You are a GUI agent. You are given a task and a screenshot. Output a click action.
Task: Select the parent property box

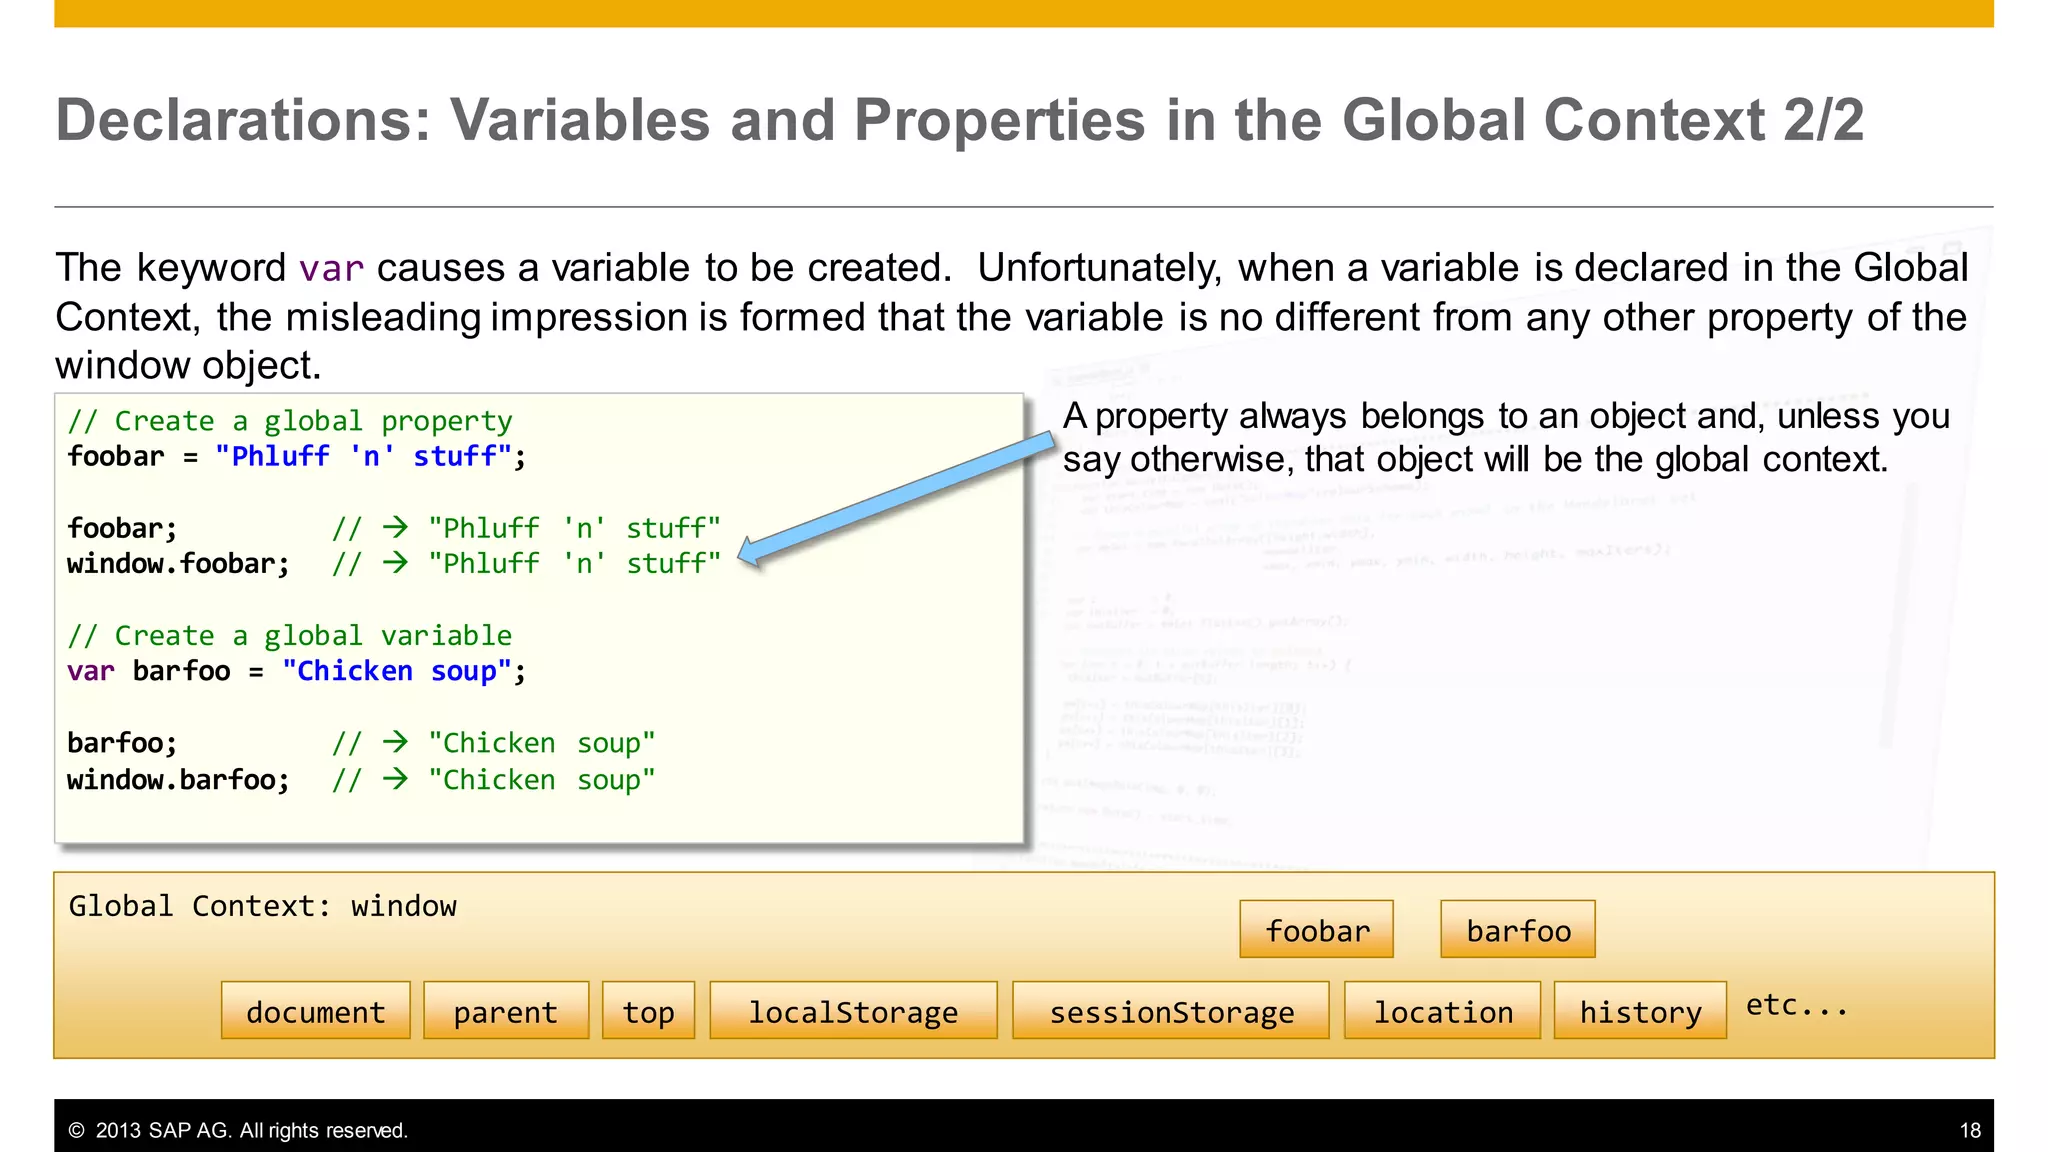pos(506,1010)
